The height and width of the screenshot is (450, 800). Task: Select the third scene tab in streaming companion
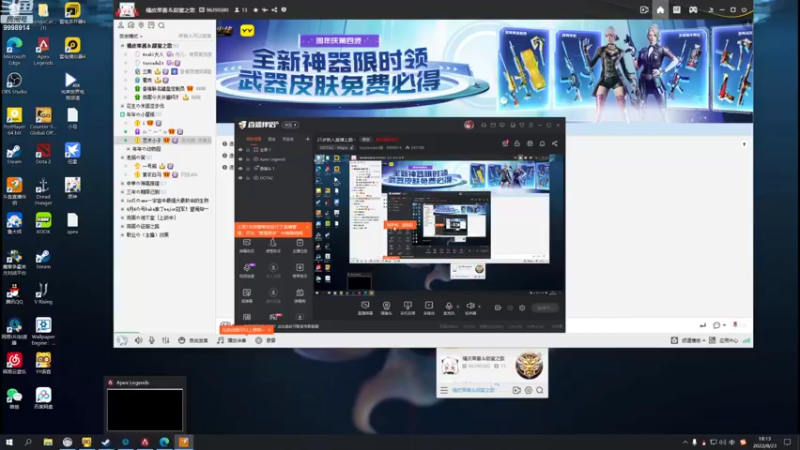[x=288, y=139]
